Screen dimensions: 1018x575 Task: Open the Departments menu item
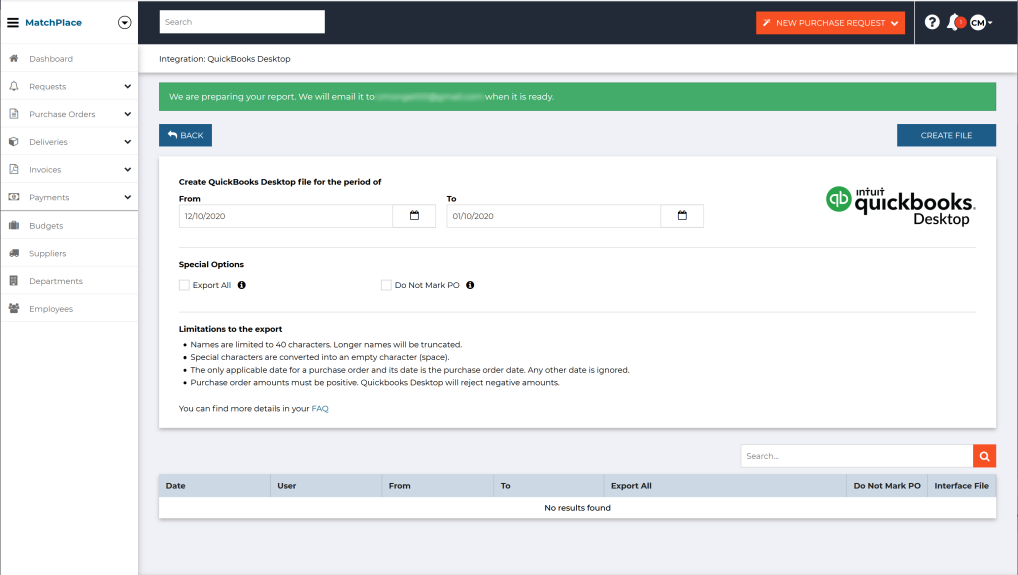click(x=69, y=281)
